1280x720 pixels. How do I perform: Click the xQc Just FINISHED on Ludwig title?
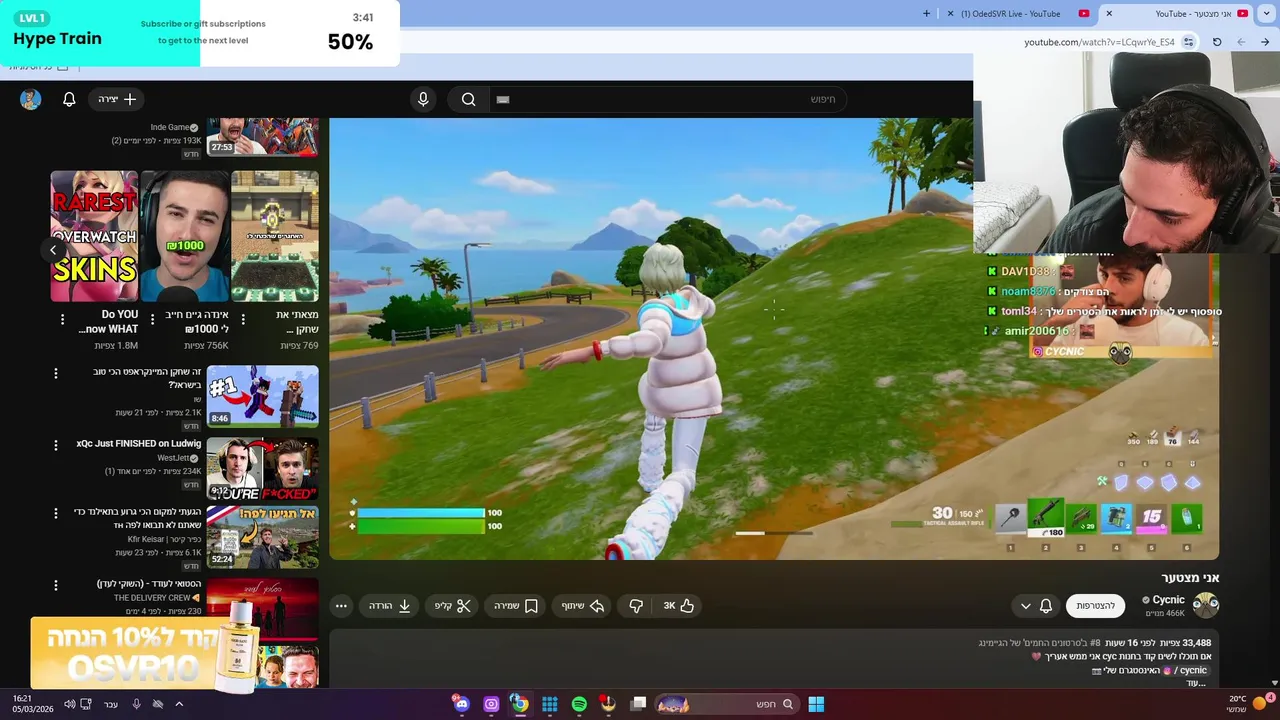139,444
